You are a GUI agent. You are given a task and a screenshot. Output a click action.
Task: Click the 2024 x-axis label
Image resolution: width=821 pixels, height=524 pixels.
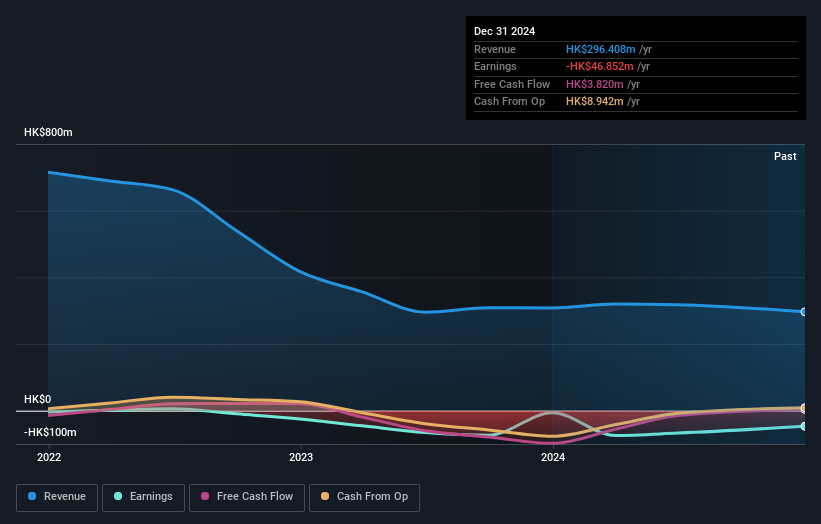[x=553, y=458]
